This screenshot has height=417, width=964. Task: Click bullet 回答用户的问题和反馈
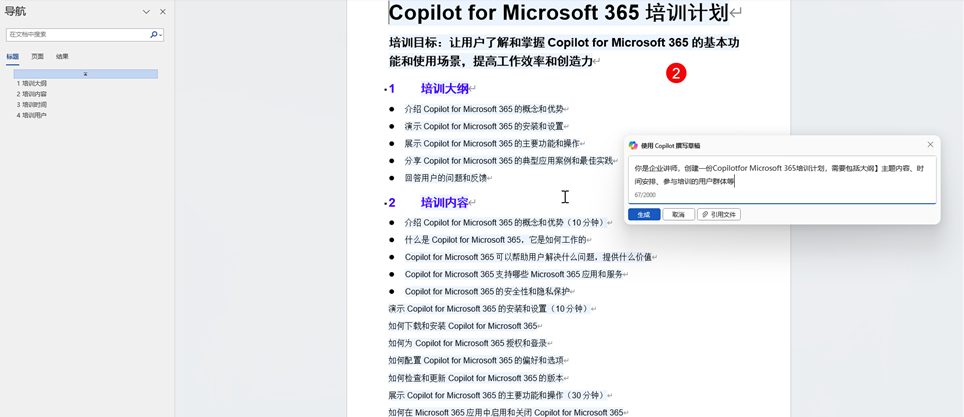click(x=445, y=178)
